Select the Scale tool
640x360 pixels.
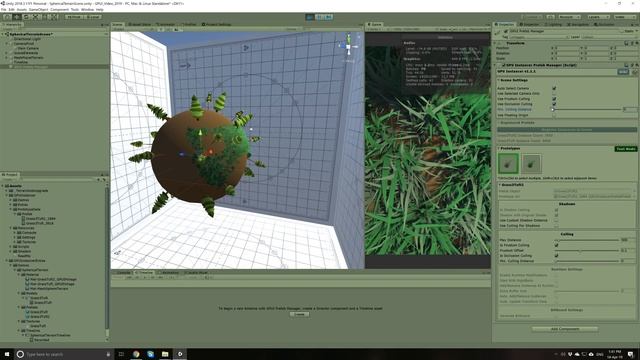(36, 17)
